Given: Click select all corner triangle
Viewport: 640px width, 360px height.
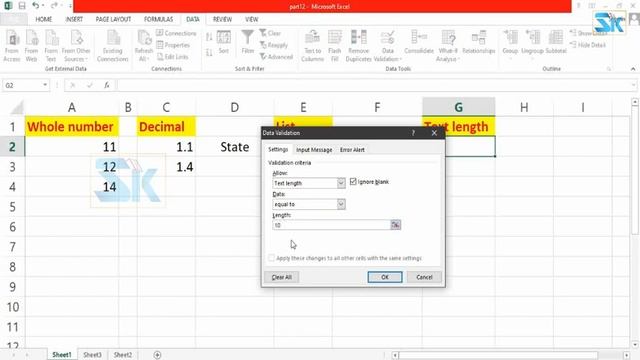Looking at the screenshot, I should (x=17, y=108).
